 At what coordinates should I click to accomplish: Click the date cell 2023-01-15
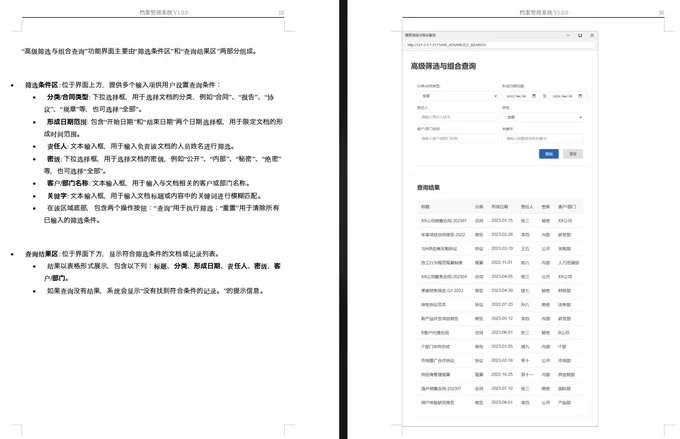[502, 221]
